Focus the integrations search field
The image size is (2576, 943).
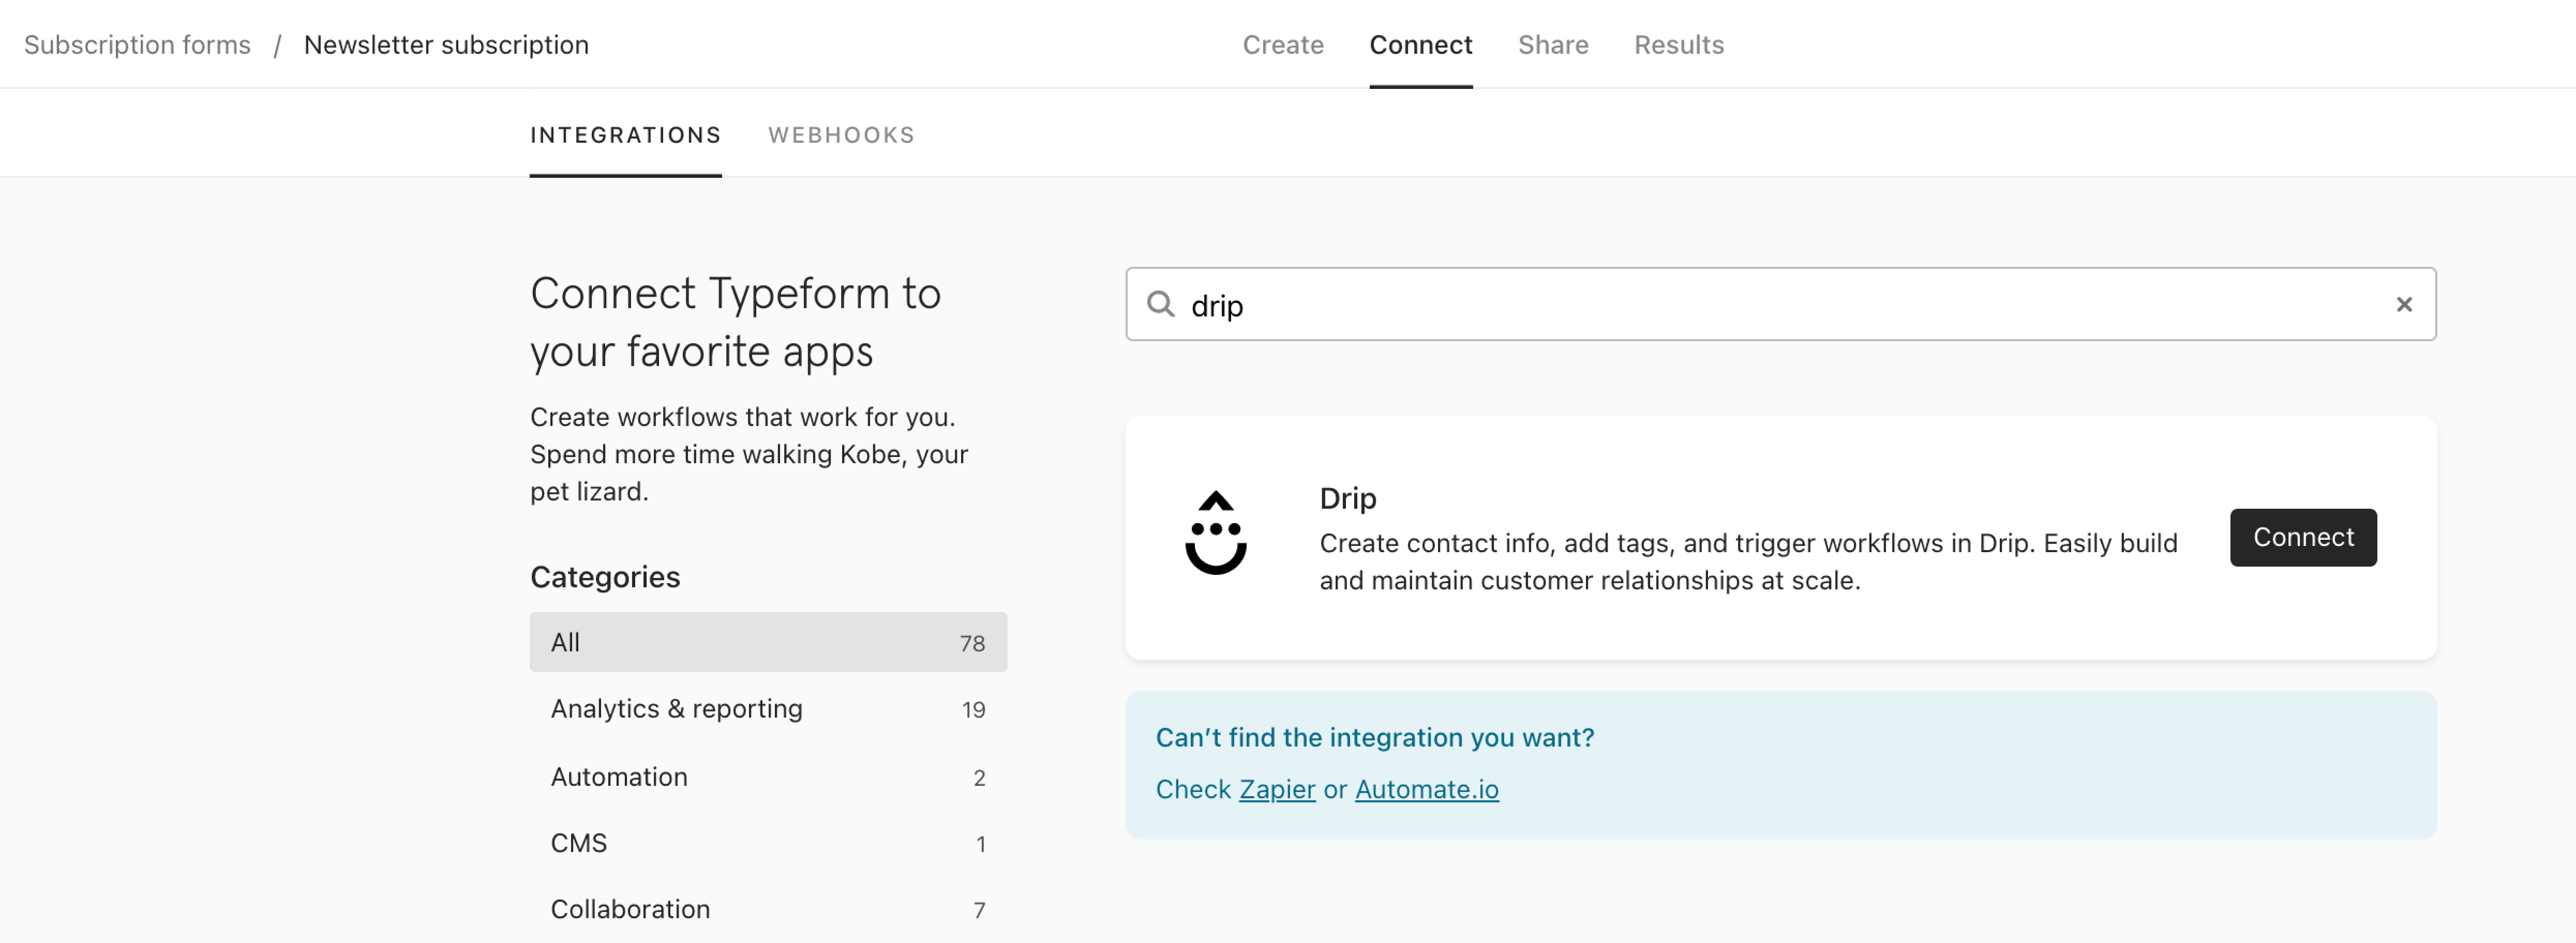(x=1780, y=304)
